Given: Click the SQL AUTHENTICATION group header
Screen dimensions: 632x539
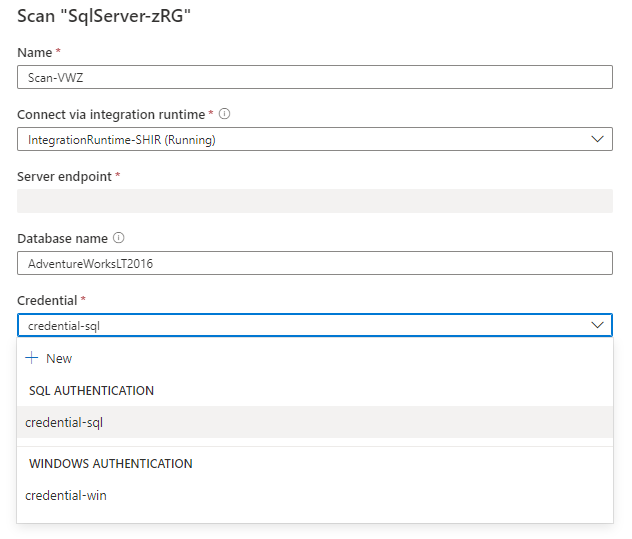Looking at the screenshot, I should [x=91, y=390].
